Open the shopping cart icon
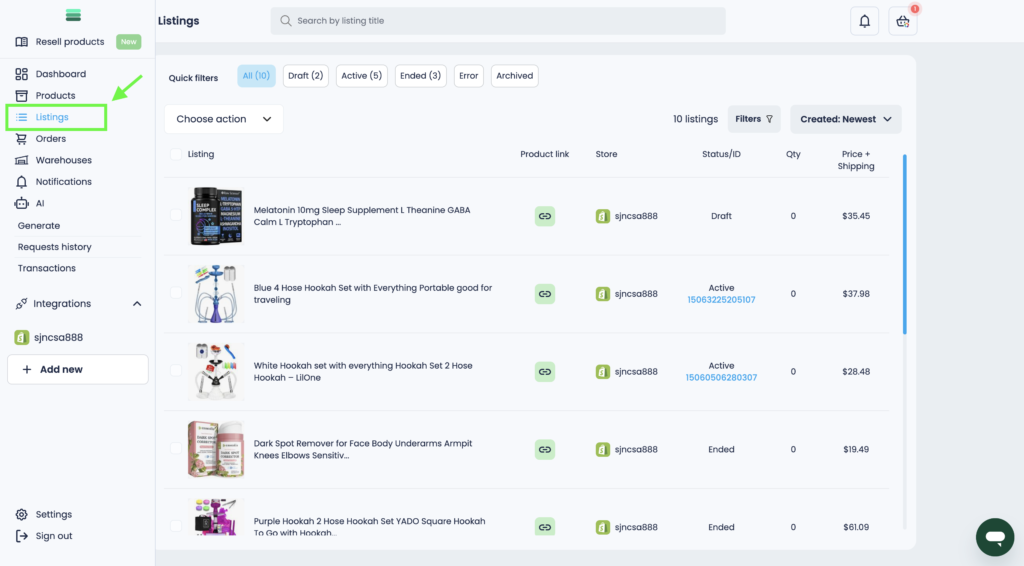The width and height of the screenshot is (1024, 566). (x=903, y=21)
